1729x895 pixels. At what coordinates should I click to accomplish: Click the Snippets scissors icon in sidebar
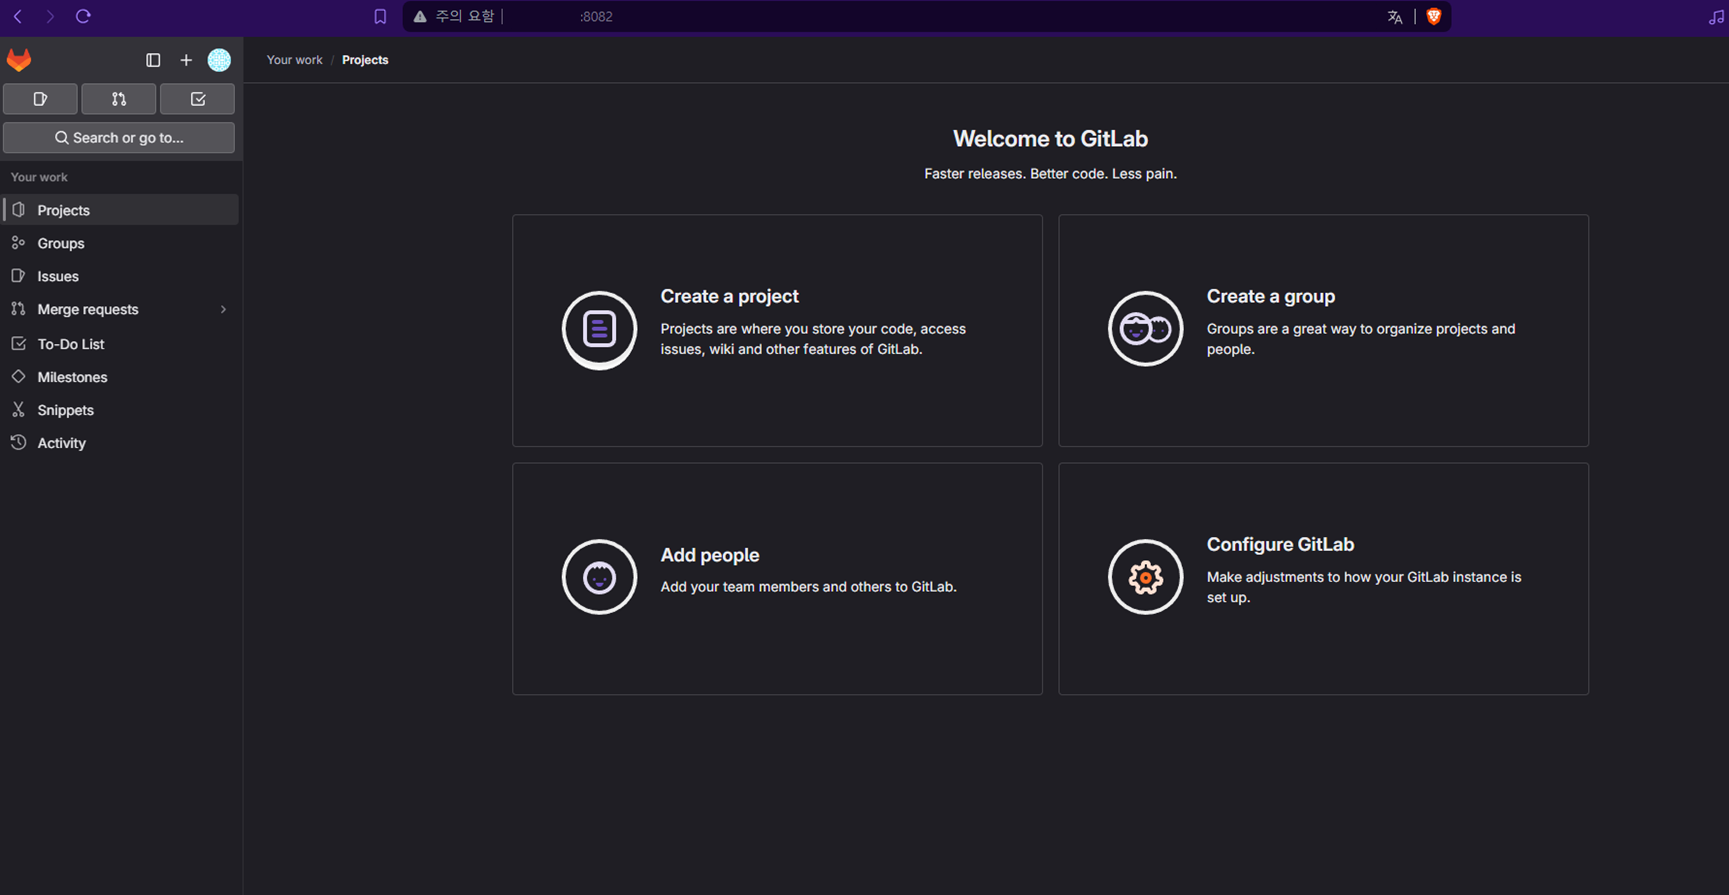pos(18,410)
